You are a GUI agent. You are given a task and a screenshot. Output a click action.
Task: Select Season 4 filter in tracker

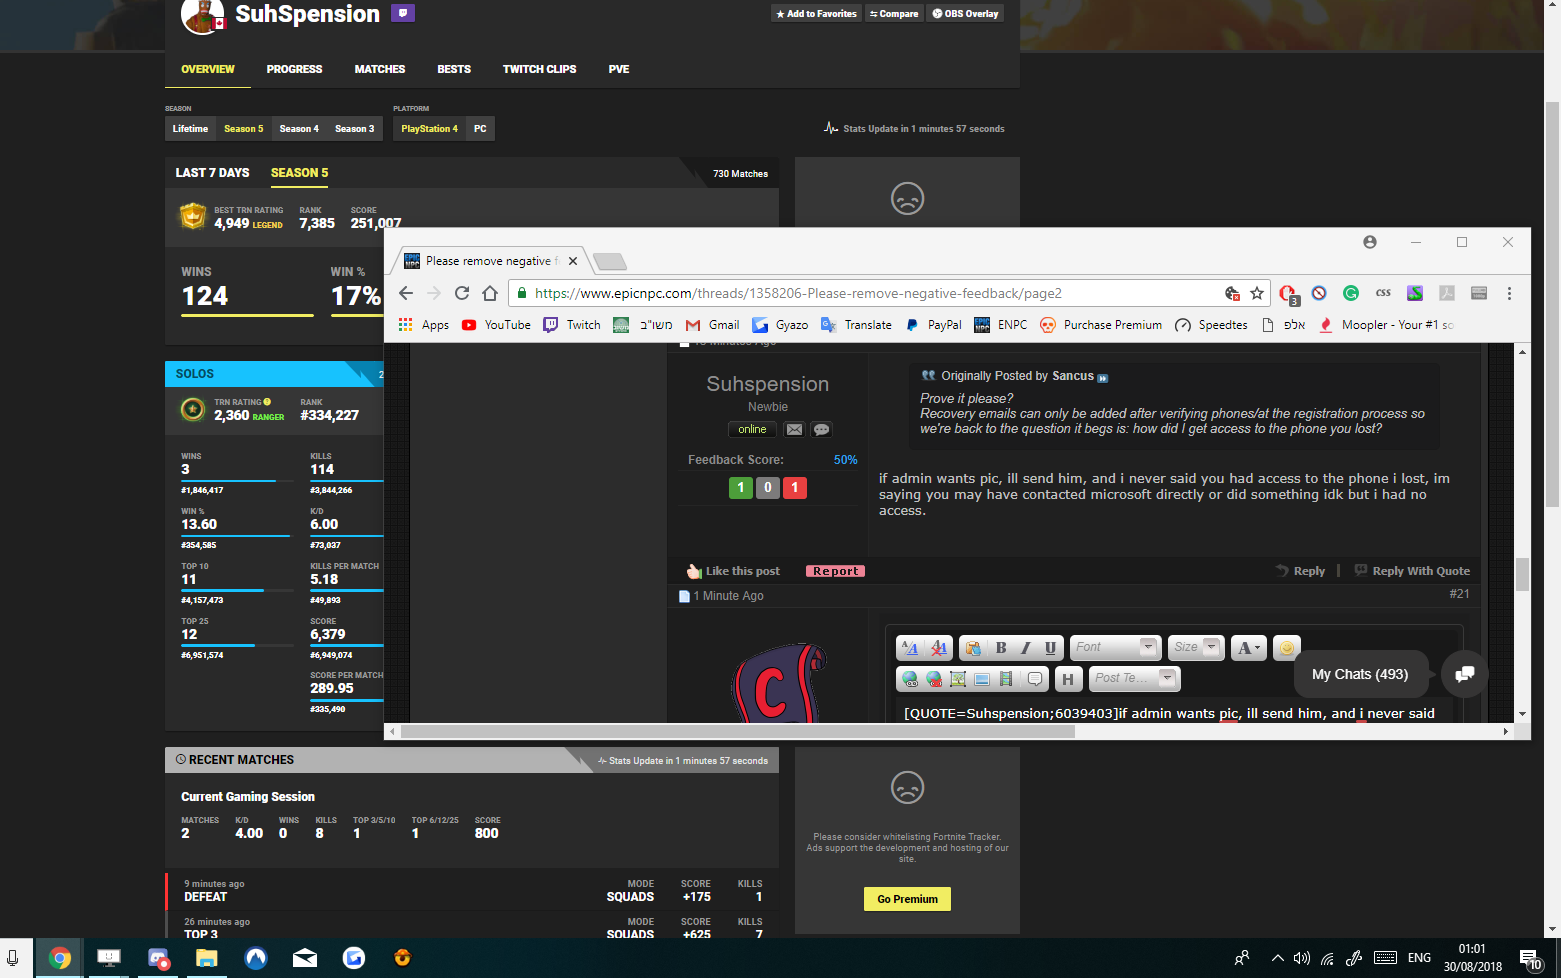299,129
